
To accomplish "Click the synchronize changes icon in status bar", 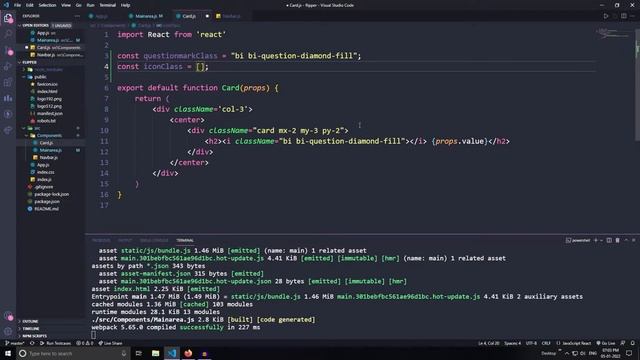I will [x=32, y=343].
